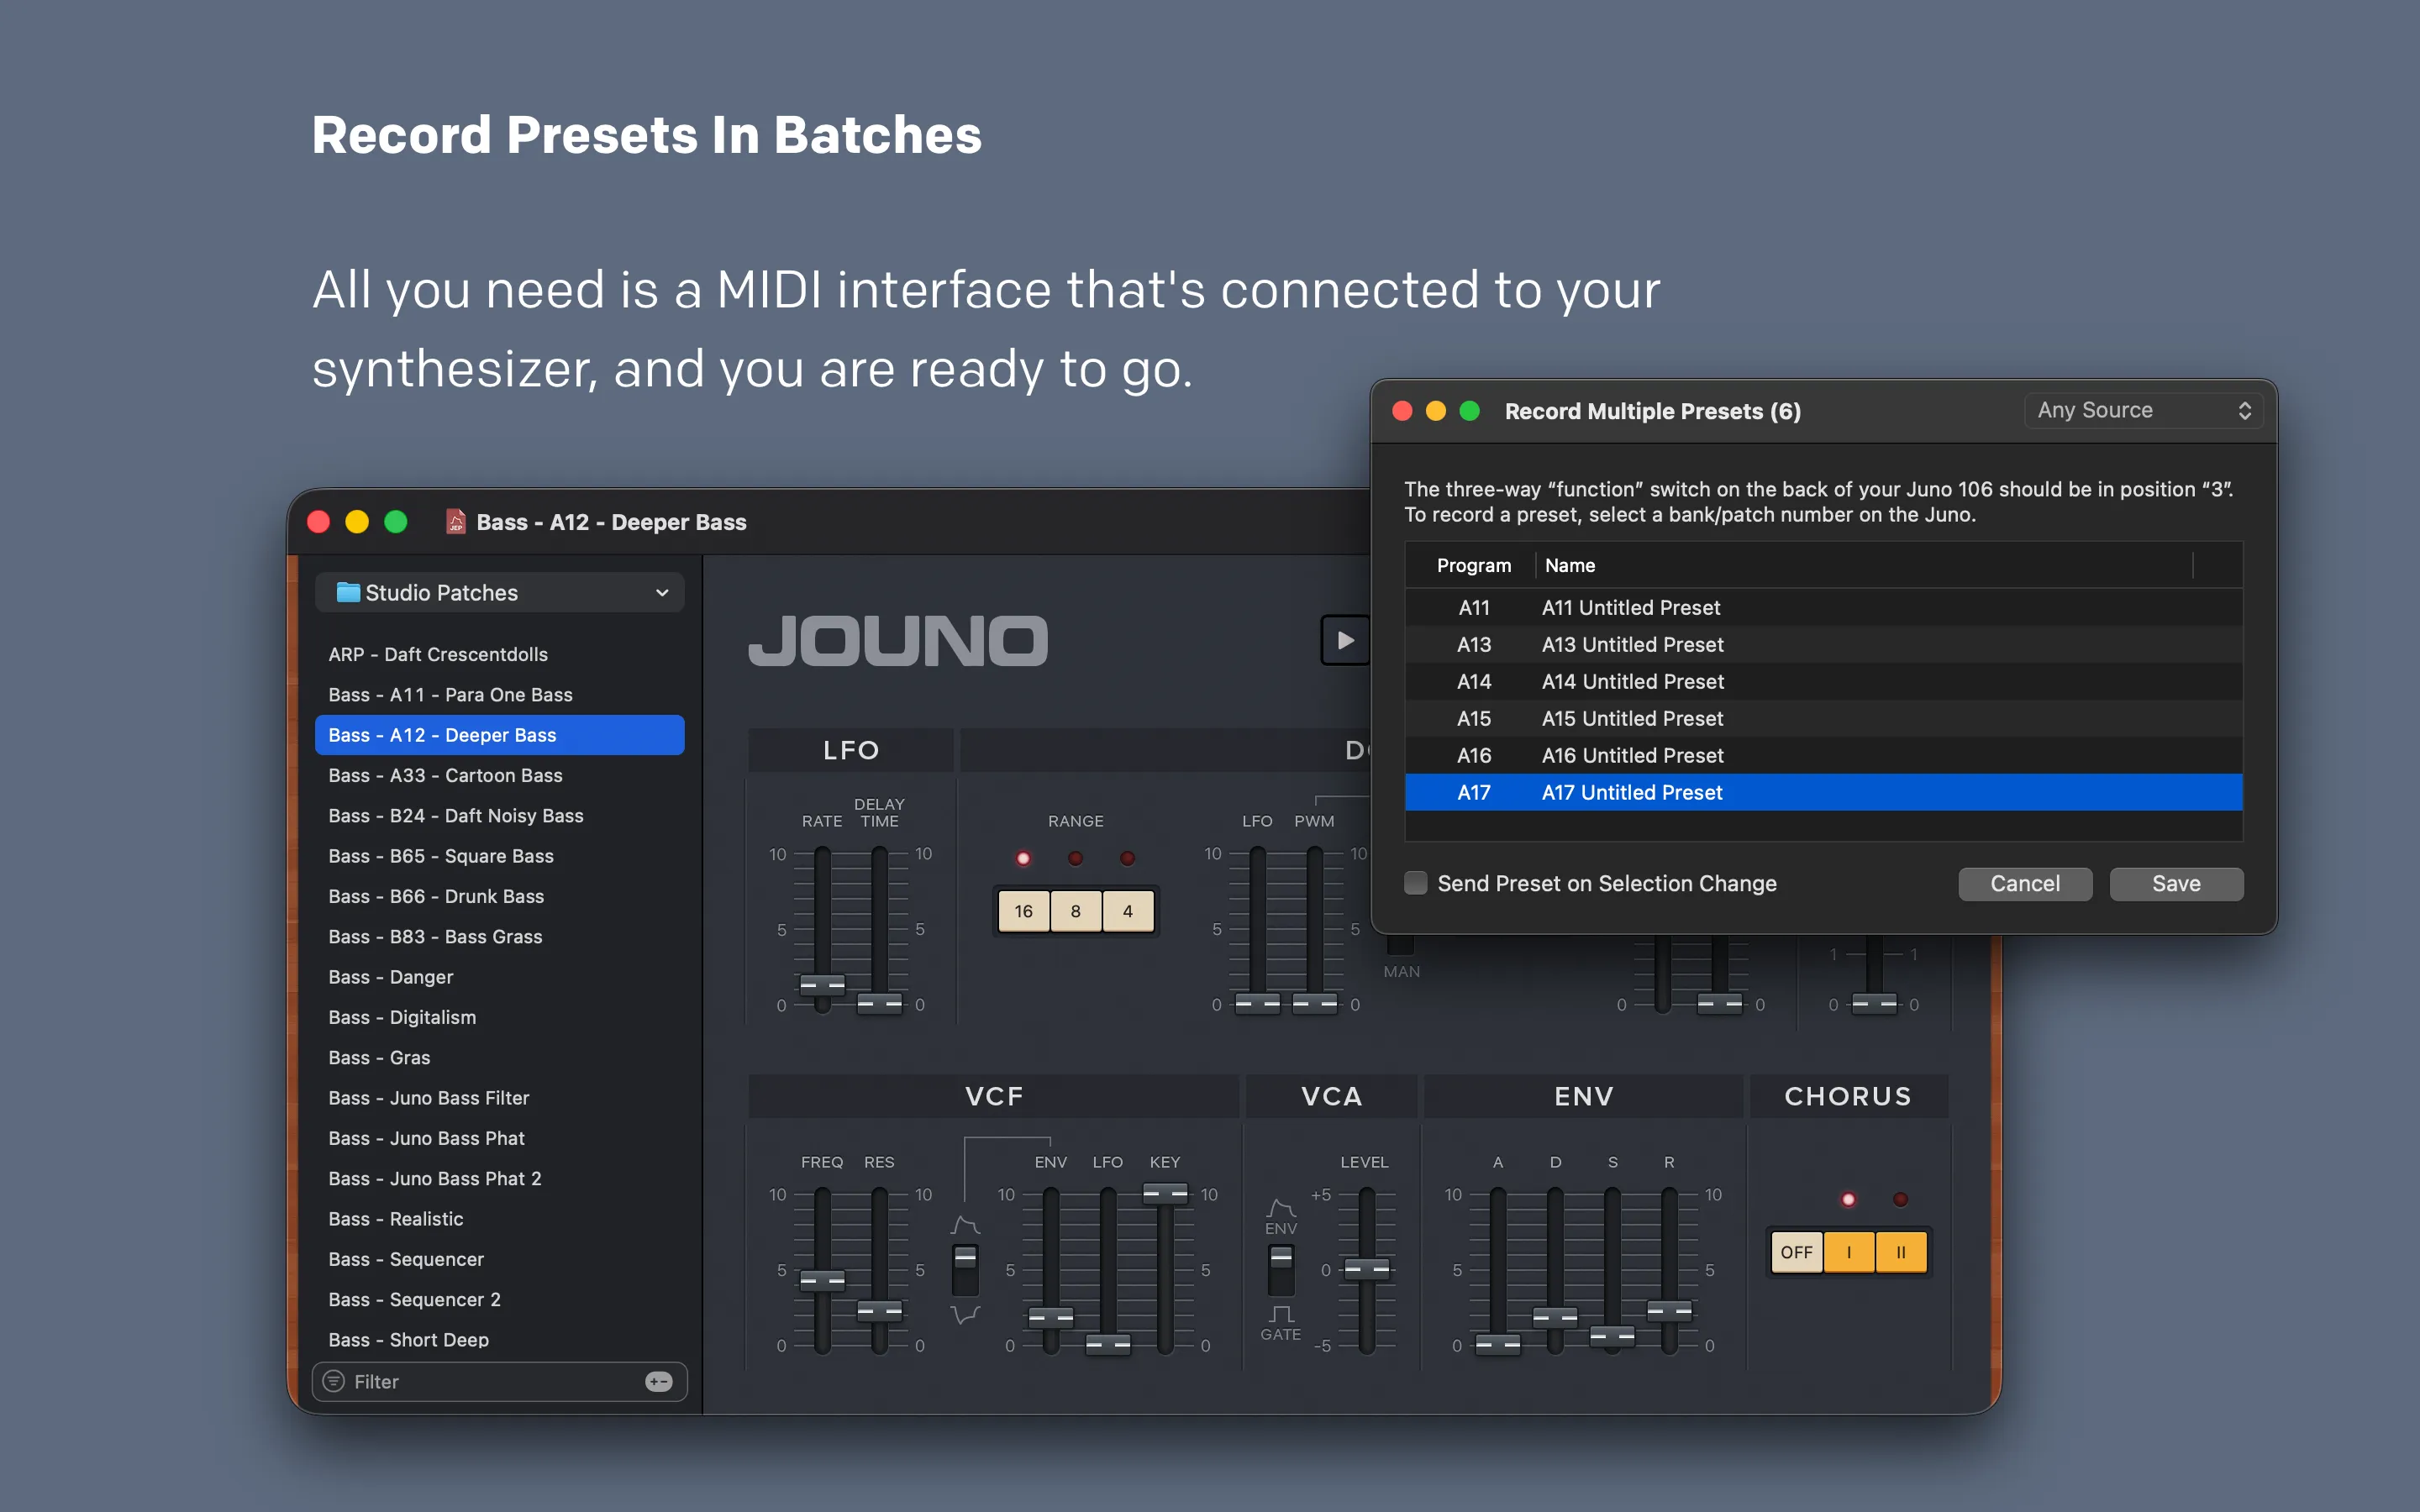
Task: Enable chorus mode I
Action: (x=1849, y=1252)
